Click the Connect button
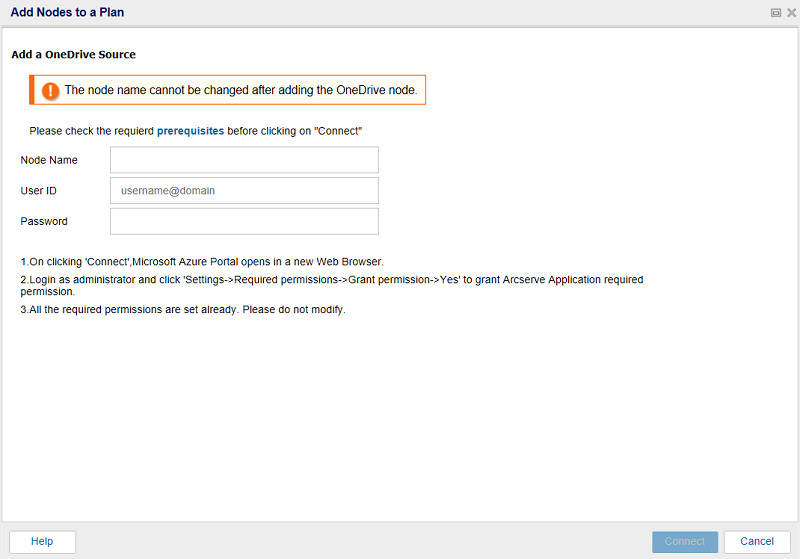800x559 pixels. coord(685,542)
